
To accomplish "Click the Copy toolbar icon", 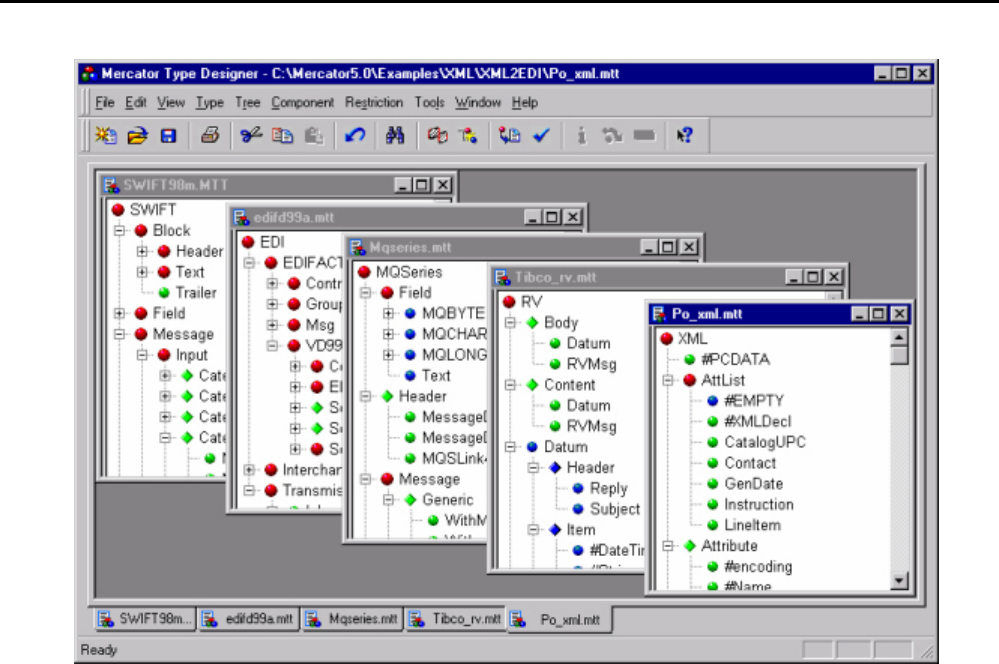I will [282, 136].
